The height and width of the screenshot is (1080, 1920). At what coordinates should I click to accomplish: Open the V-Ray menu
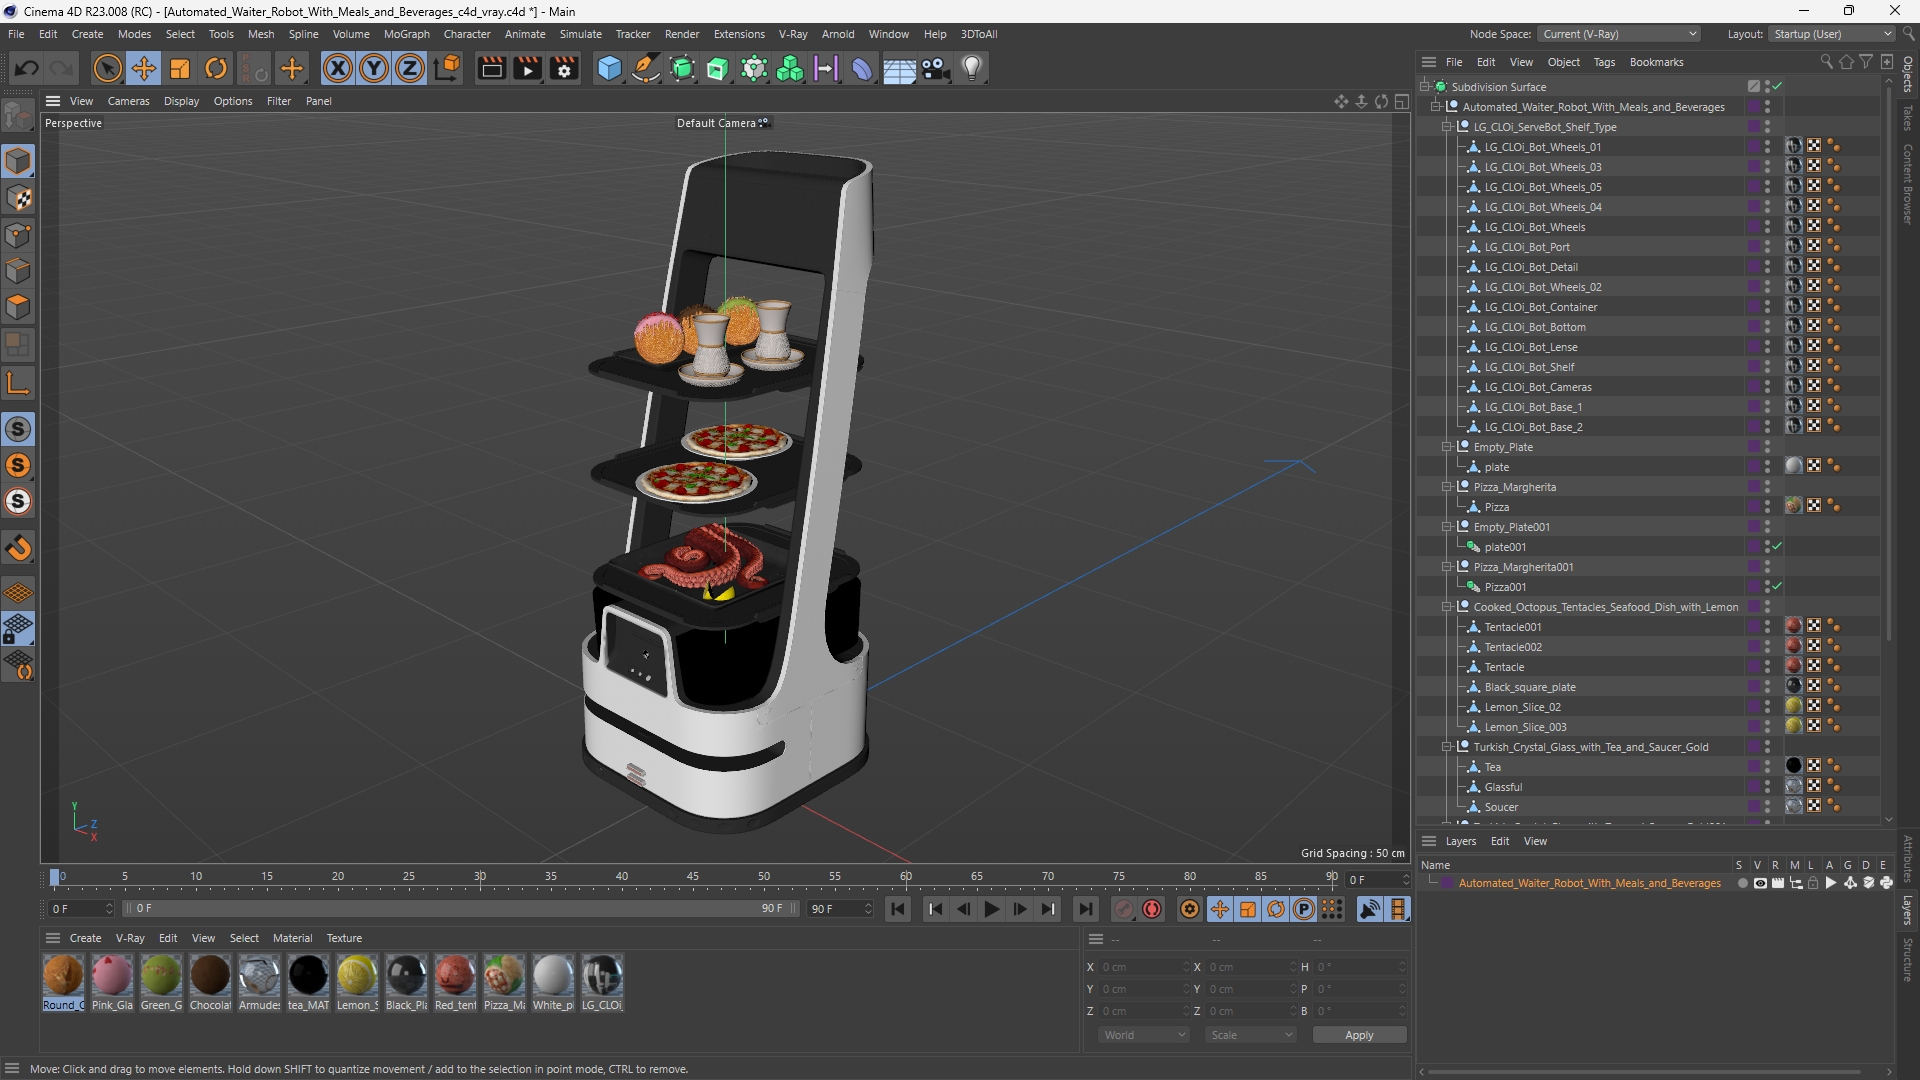793,34
